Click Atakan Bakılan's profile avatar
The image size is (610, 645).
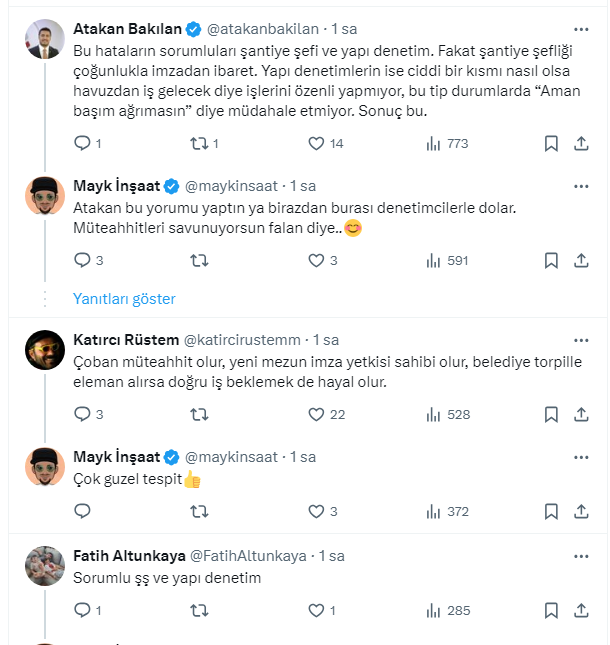45,40
